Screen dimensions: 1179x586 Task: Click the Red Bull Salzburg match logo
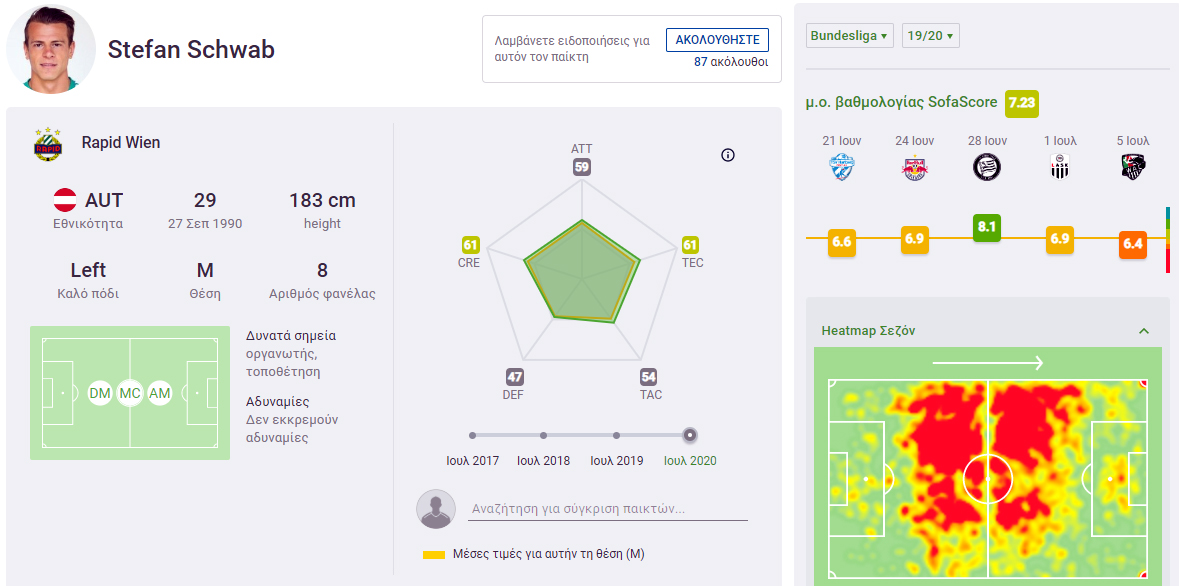[915, 168]
